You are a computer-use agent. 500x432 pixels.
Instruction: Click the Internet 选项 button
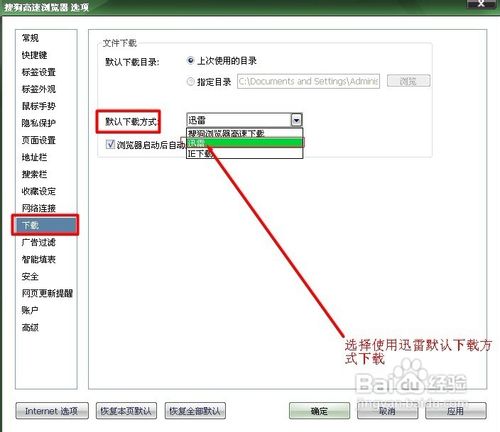click(52, 411)
